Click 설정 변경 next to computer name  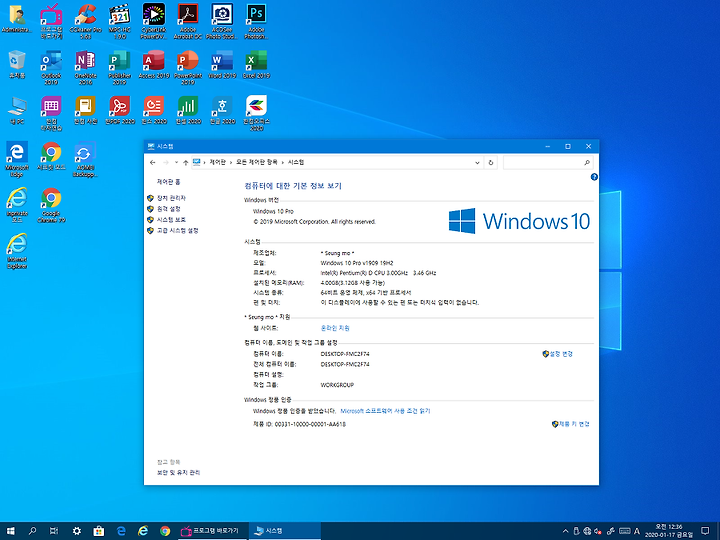tap(561, 354)
